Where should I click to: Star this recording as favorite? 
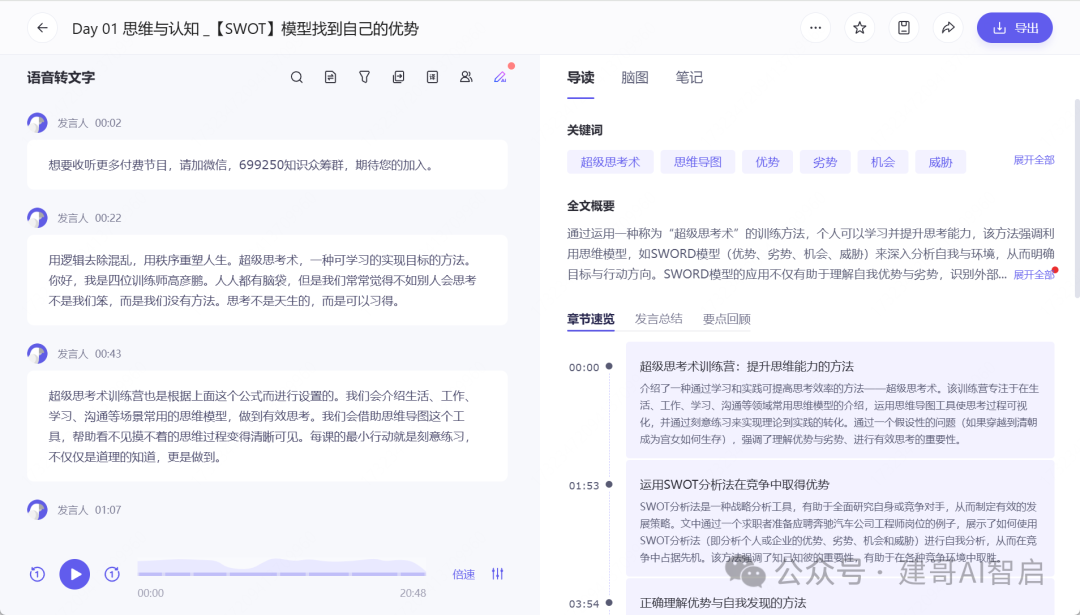[x=859, y=27]
